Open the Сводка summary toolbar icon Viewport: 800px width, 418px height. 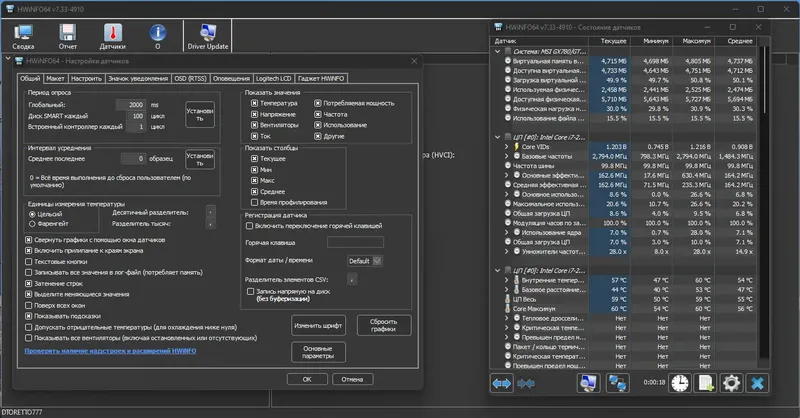click(23, 37)
